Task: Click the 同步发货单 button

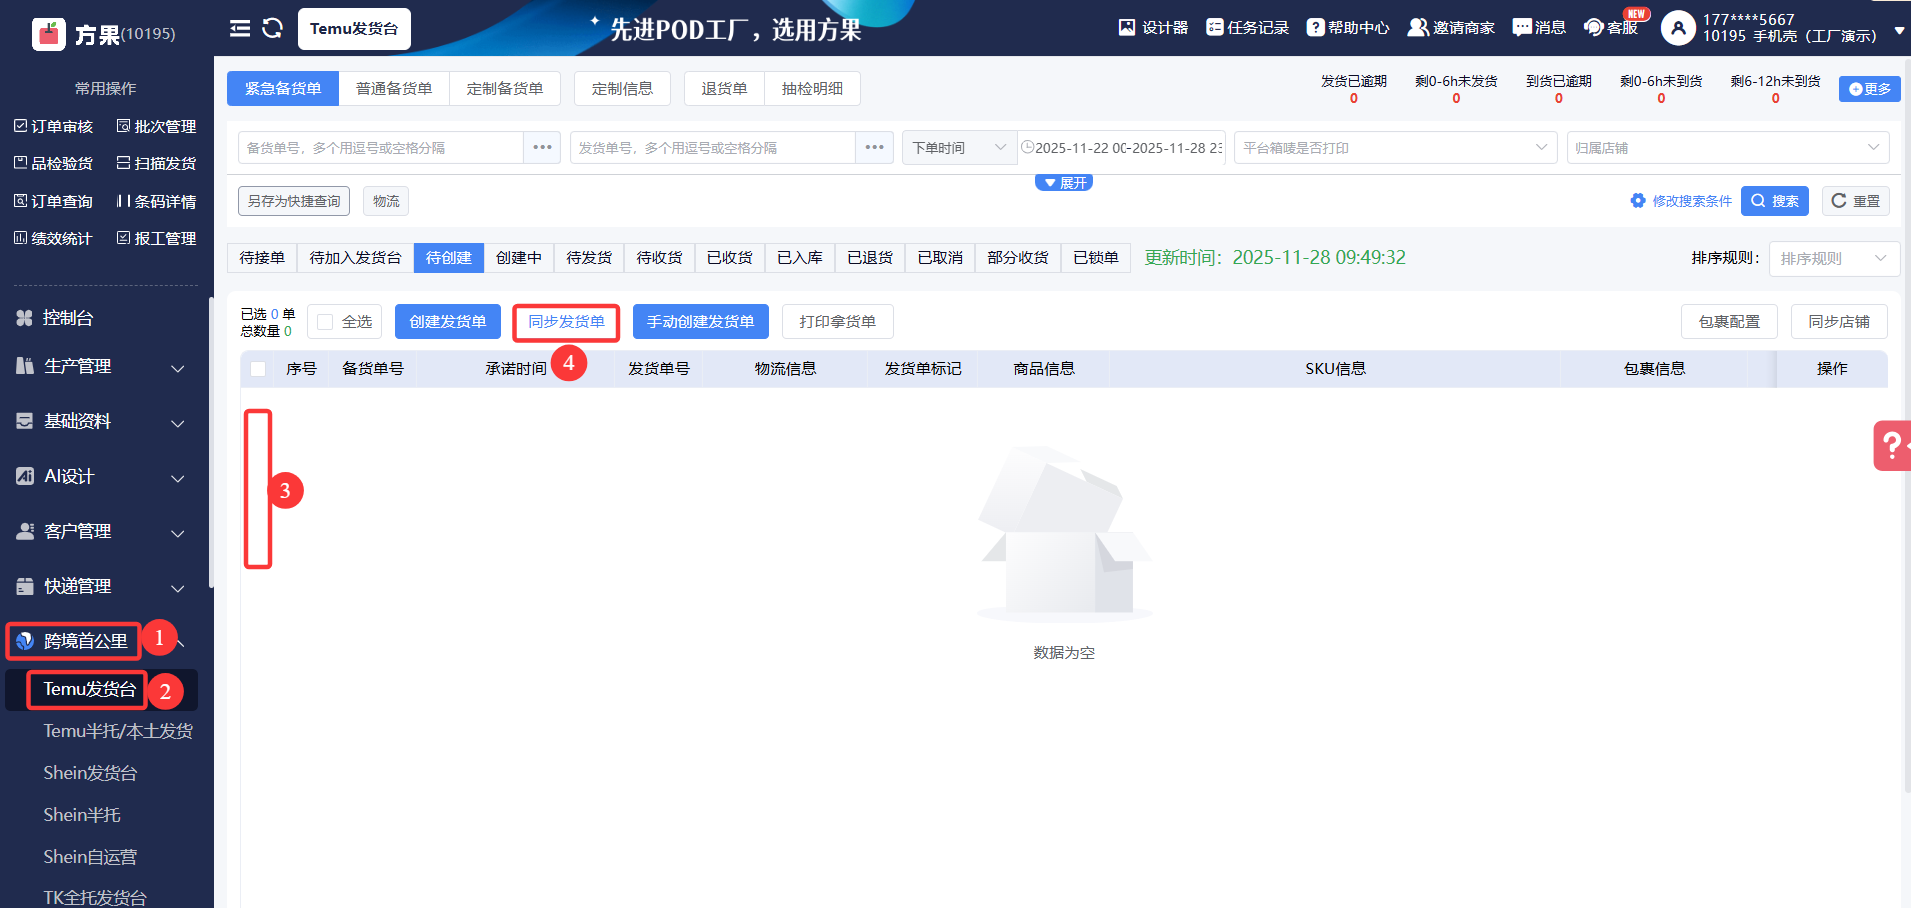Action: click(x=566, y=322)
